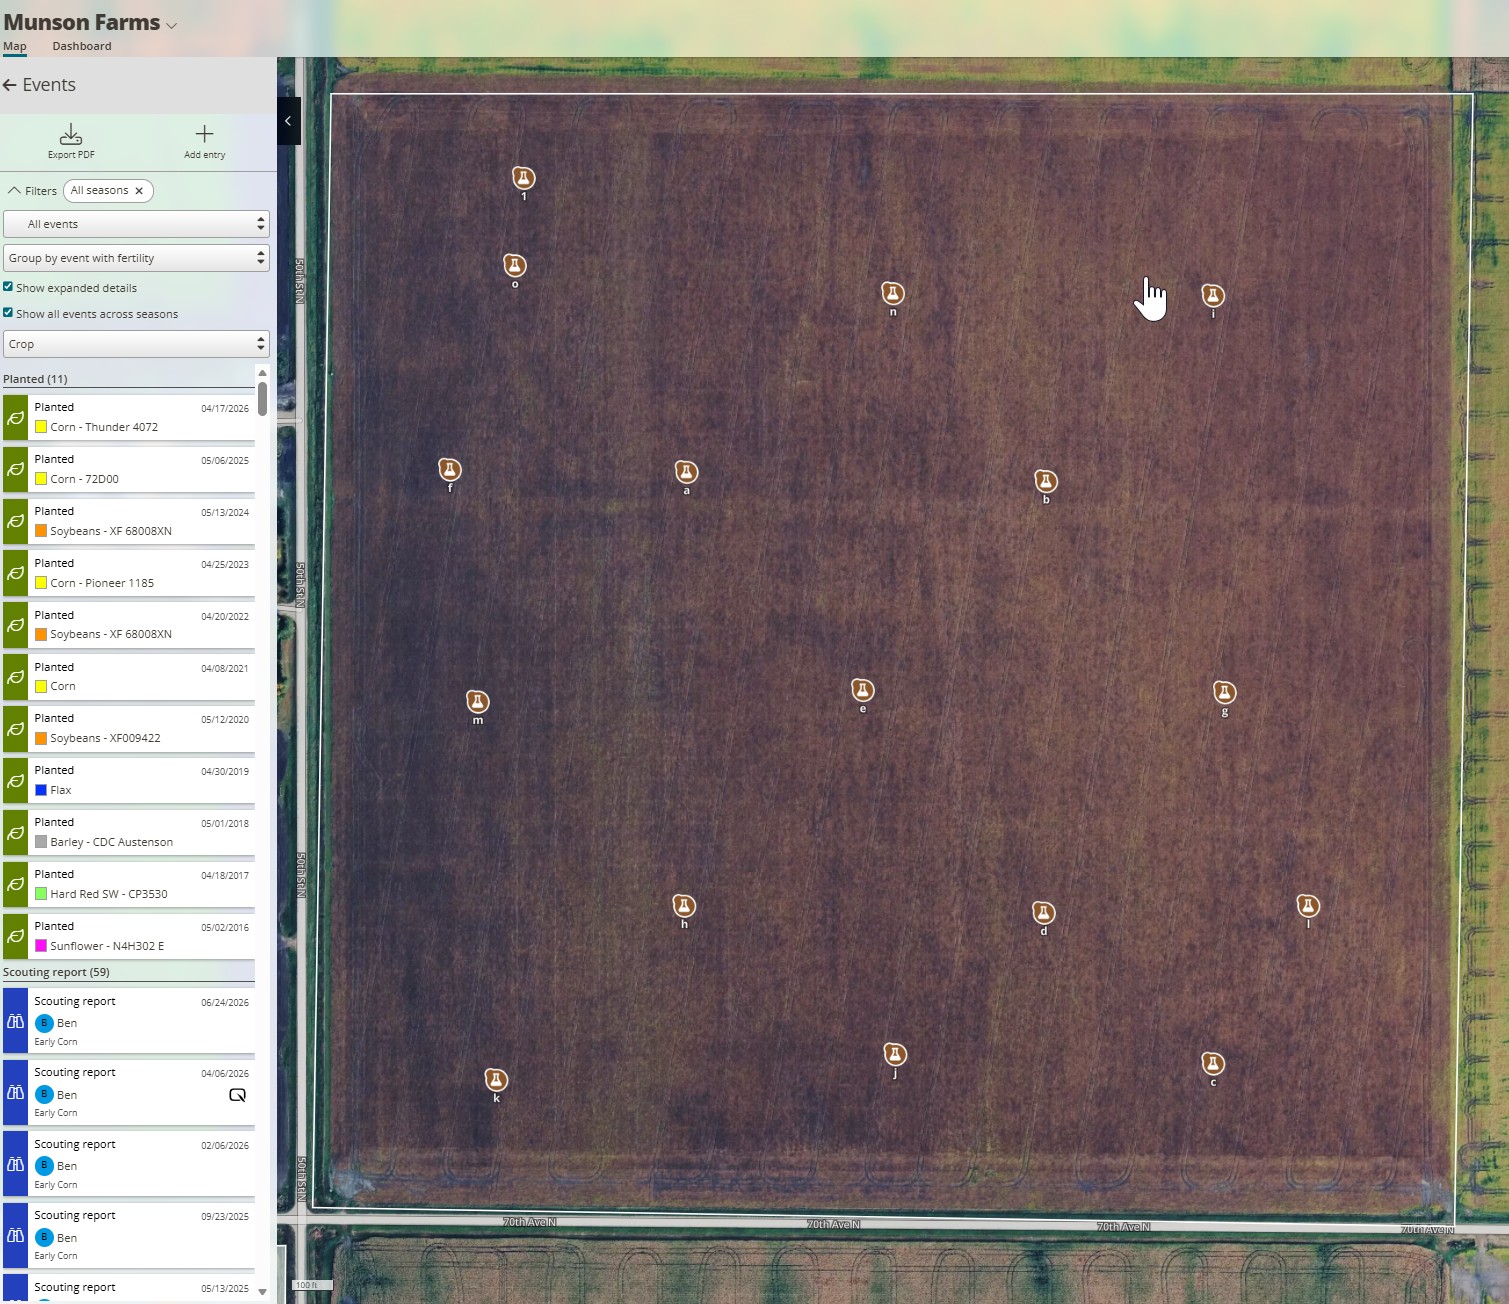Click green swatch for Hard Red SW
1509x1304 pixels.
[41, 894]
